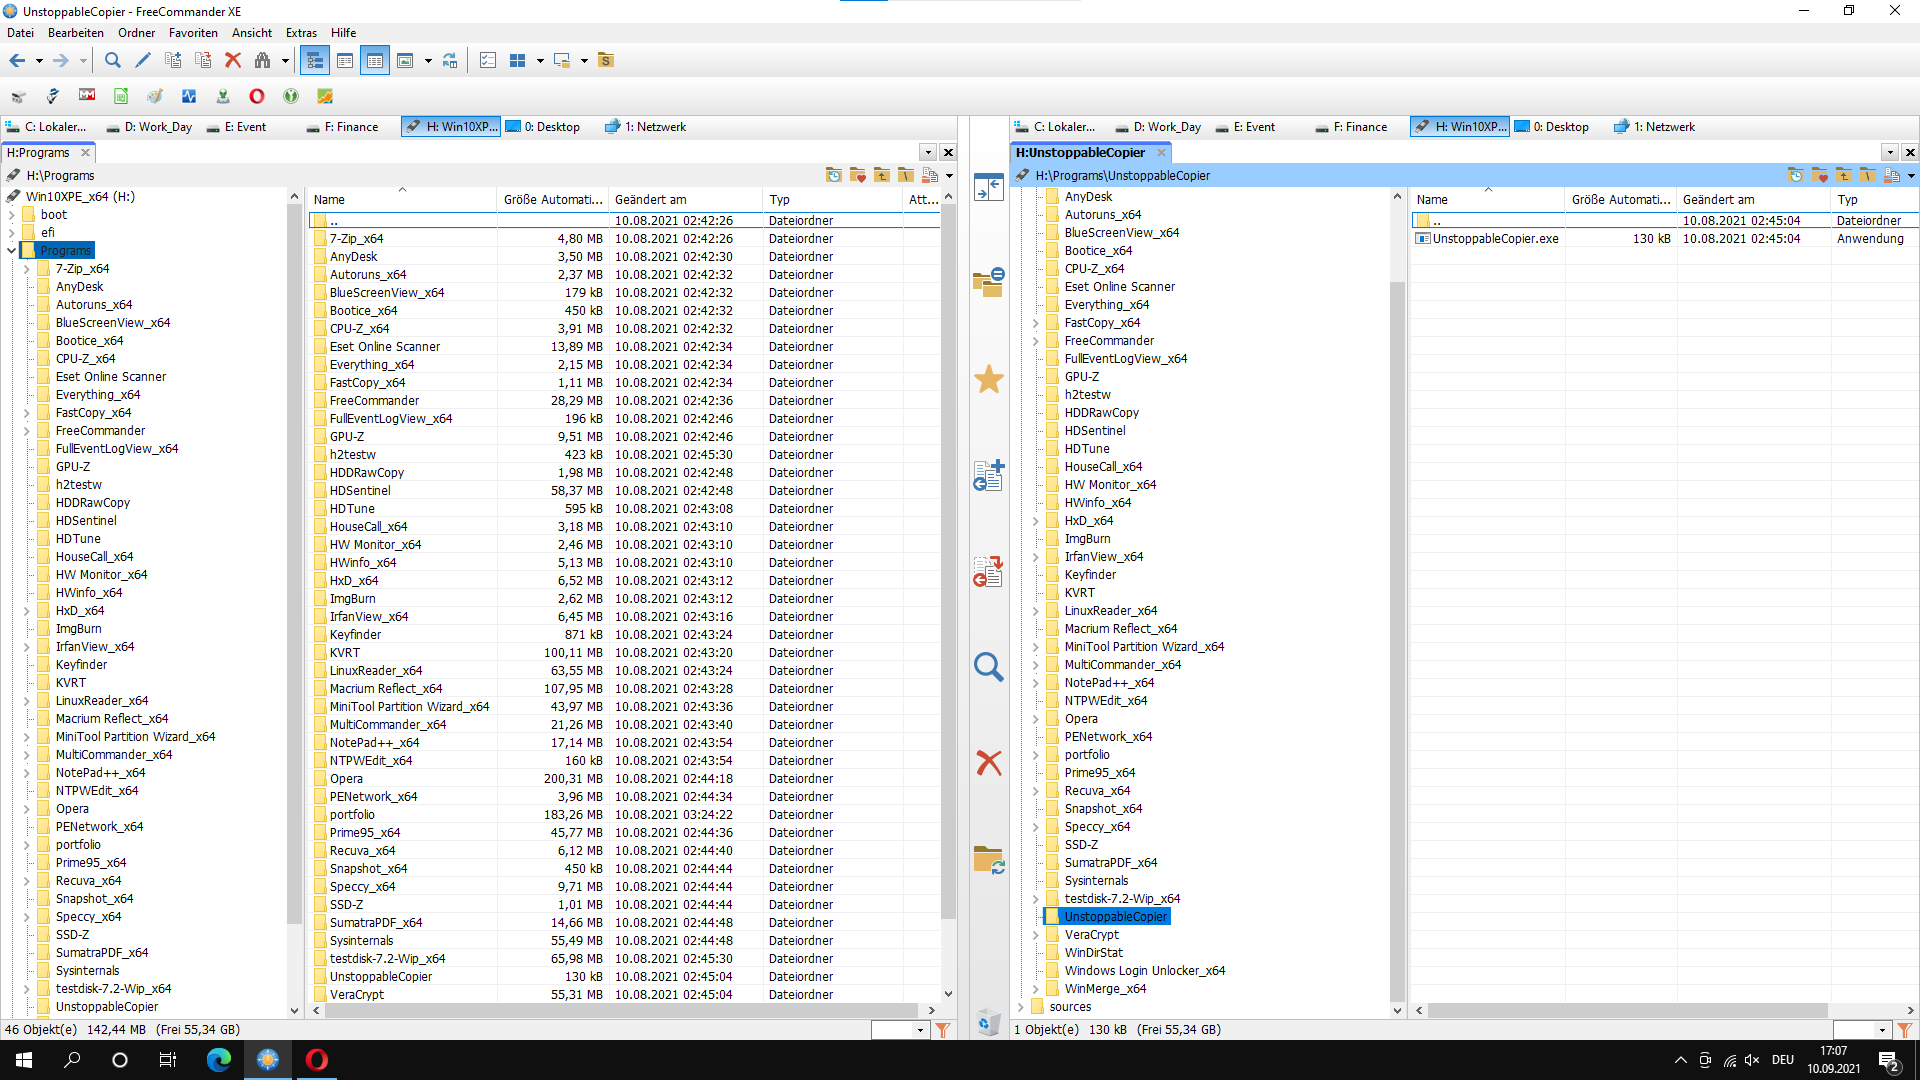Click the red X delete icon in toolbar
Image resolution: width=1920 pixels, height=1080 pixels.
[x=233, y=61]
